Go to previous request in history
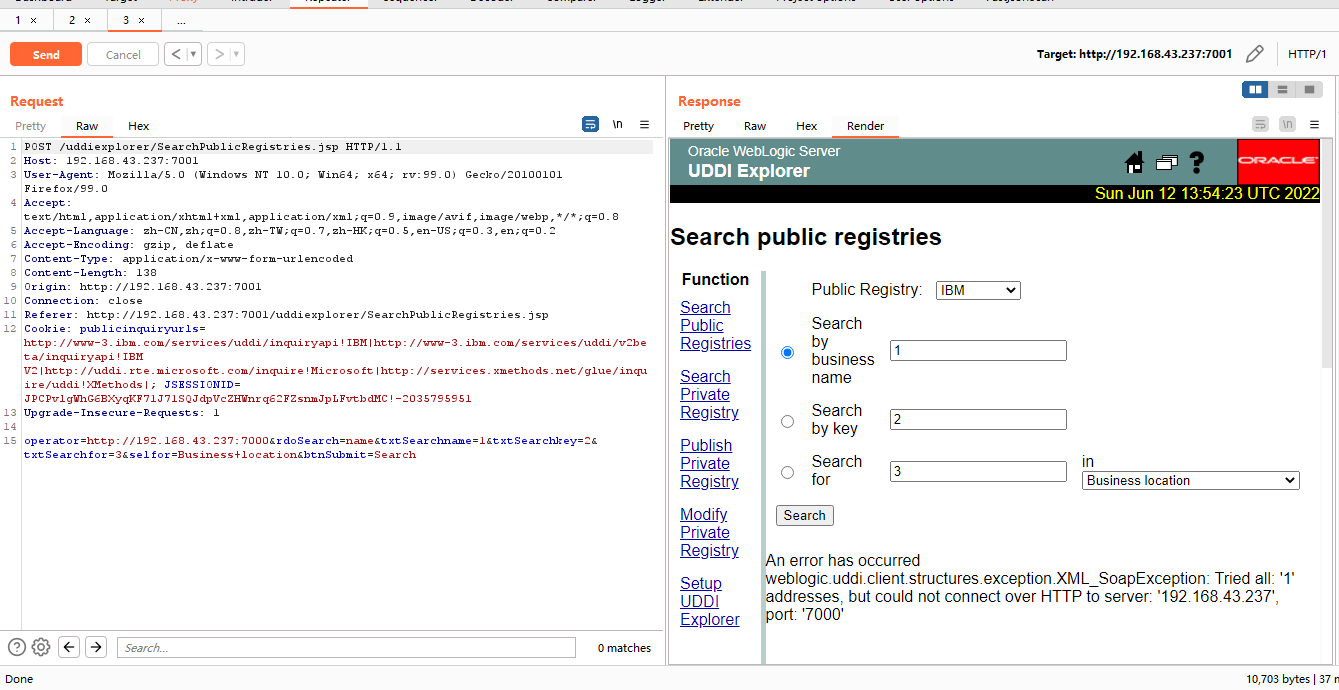The height and width of the screenshot is (690, 1339). [175, 54]
